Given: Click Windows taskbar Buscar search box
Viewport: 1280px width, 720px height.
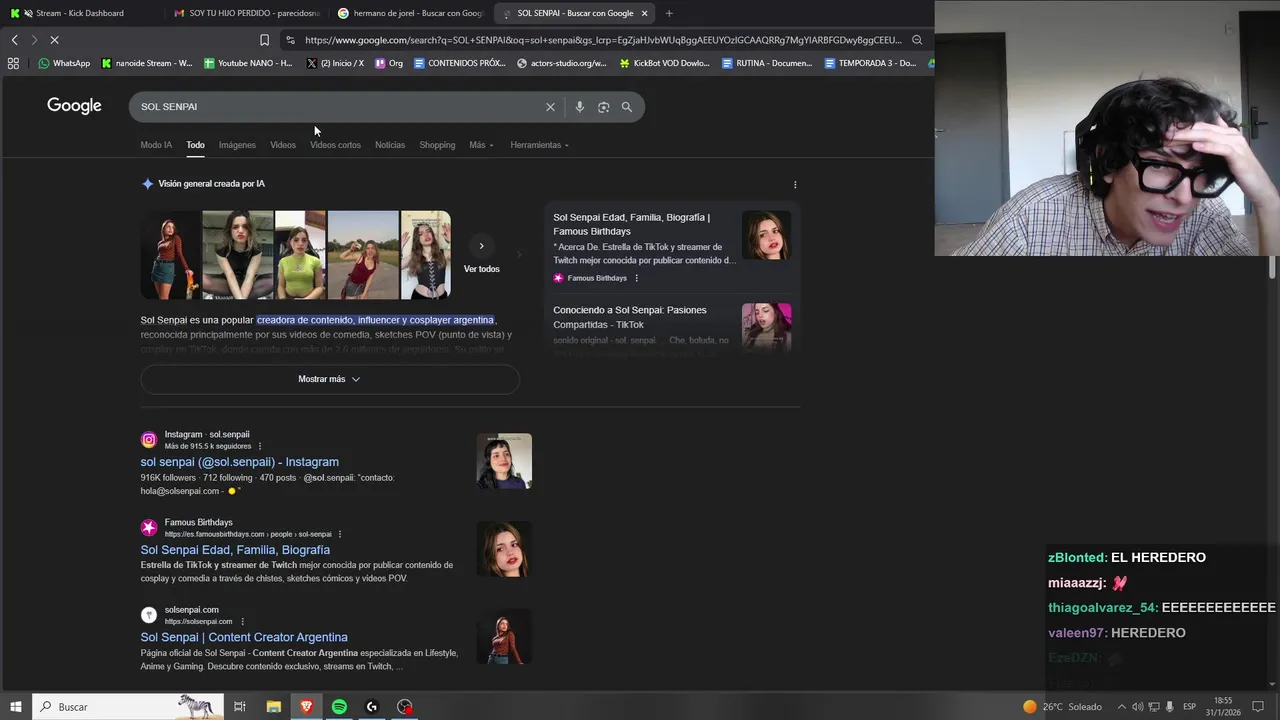Looking at the screenshot, I should 128,707.
